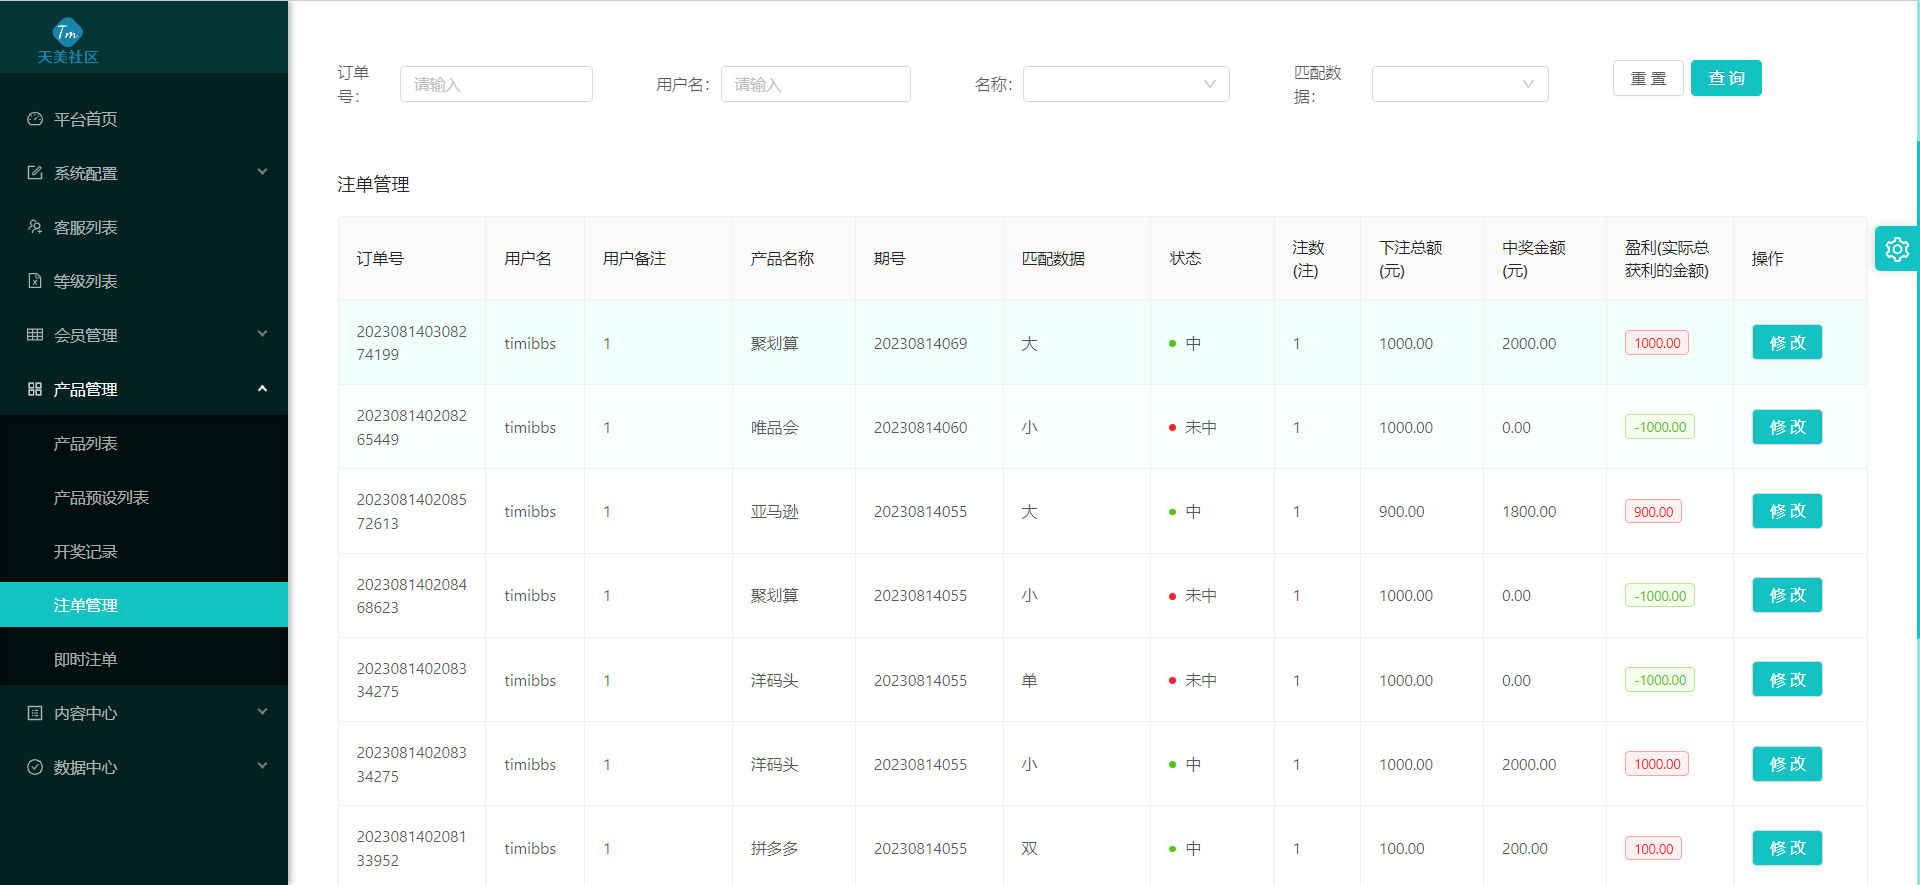Expand the 会员管理 submenu chevron

(x=262, y=334)
